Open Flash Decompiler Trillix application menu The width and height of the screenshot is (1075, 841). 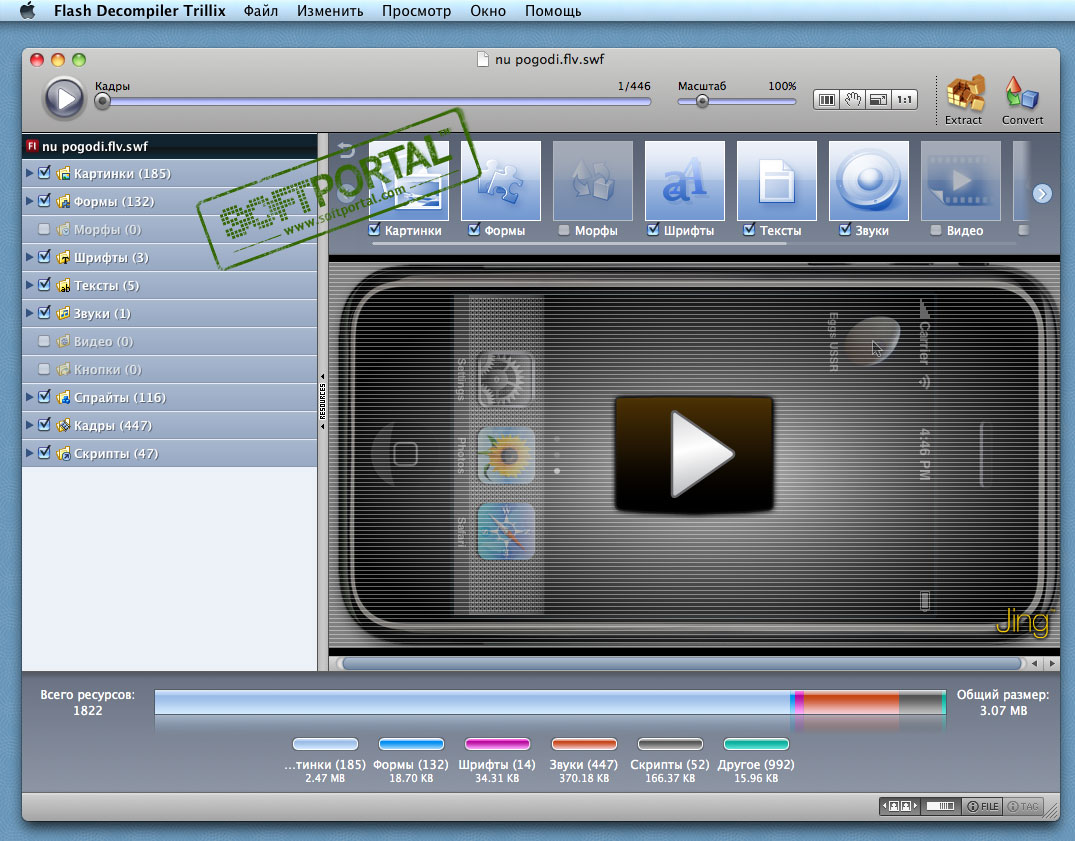tap(140, 11)
